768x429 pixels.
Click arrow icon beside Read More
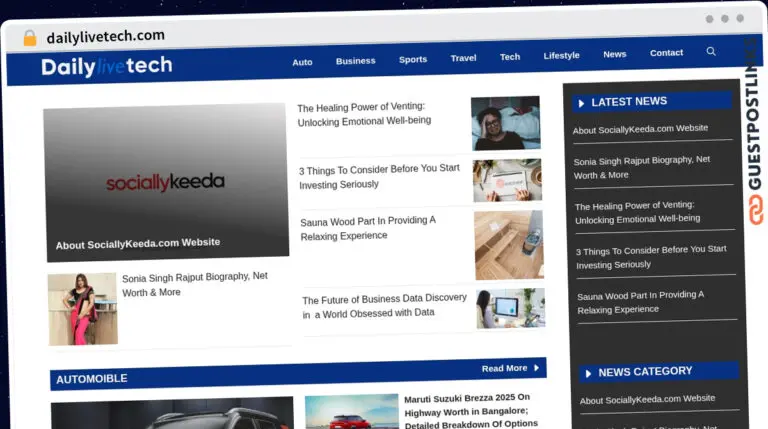(x=537, y=368)
